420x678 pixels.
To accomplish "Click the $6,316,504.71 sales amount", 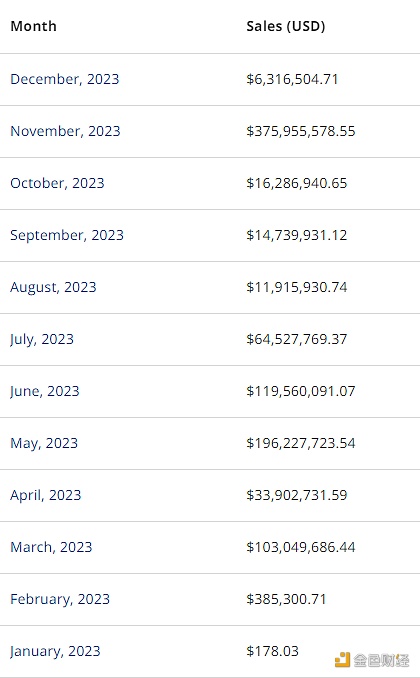I will tap(292, 79).
